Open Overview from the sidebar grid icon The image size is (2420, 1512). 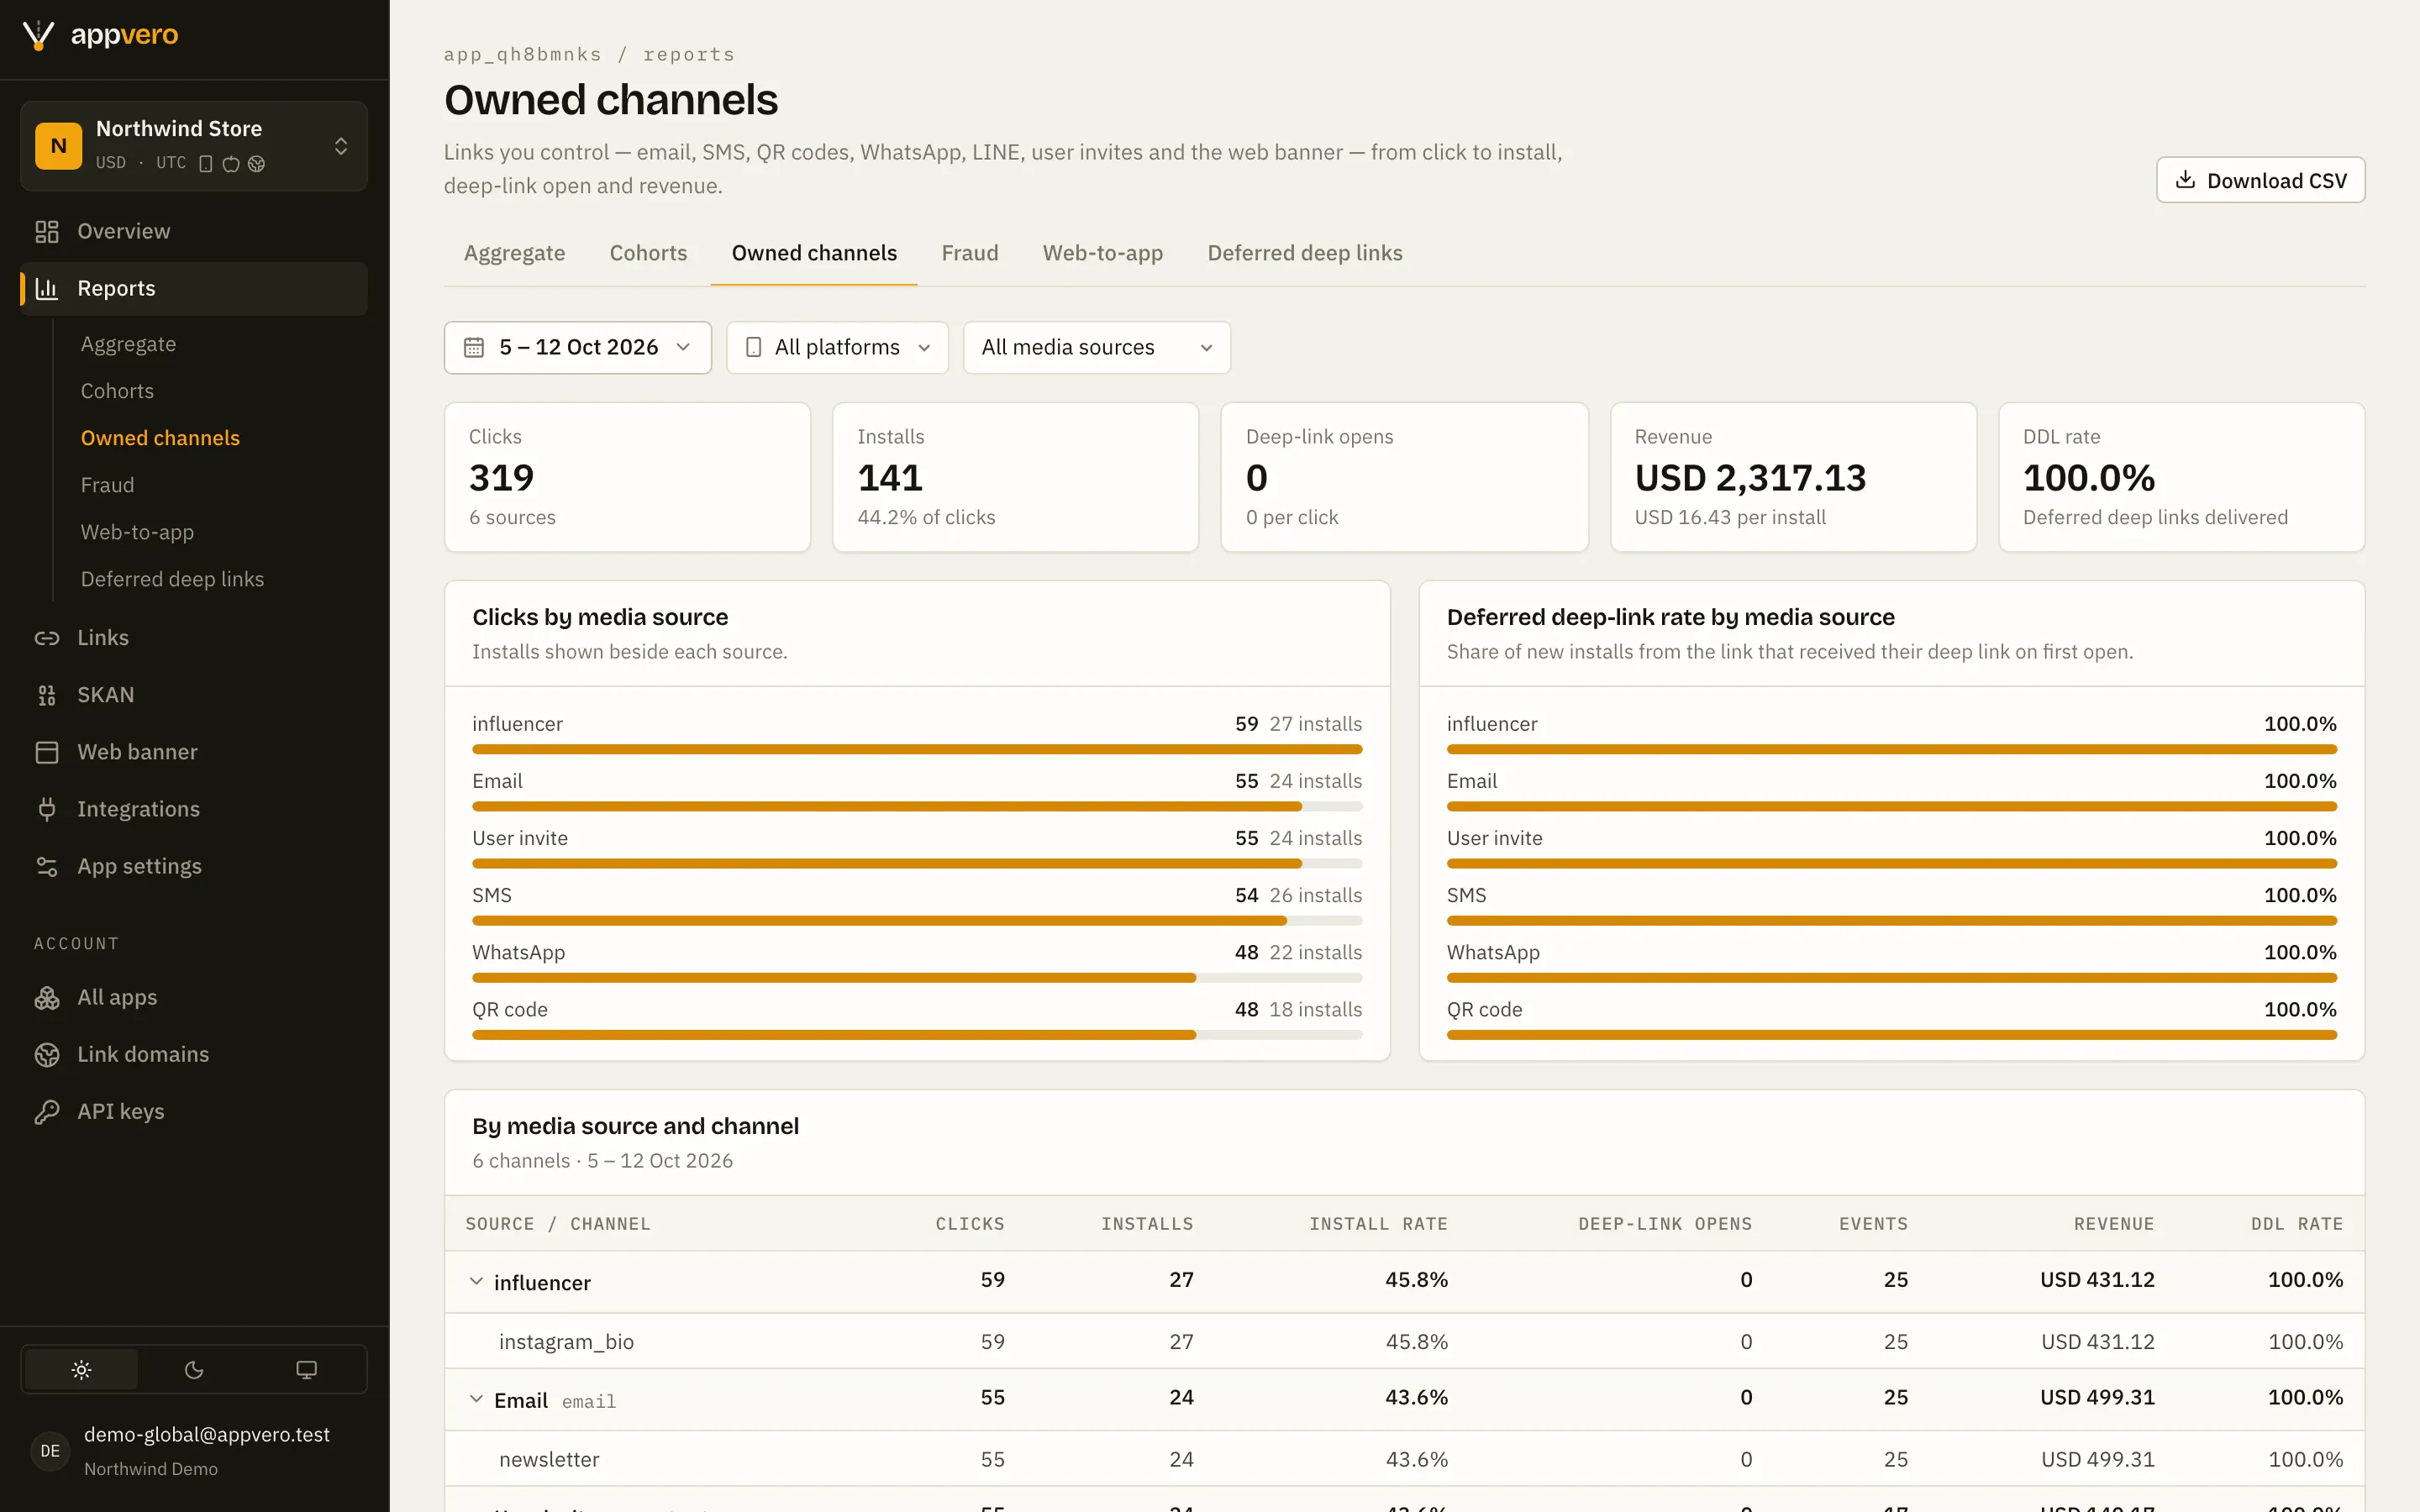(47, 231)
